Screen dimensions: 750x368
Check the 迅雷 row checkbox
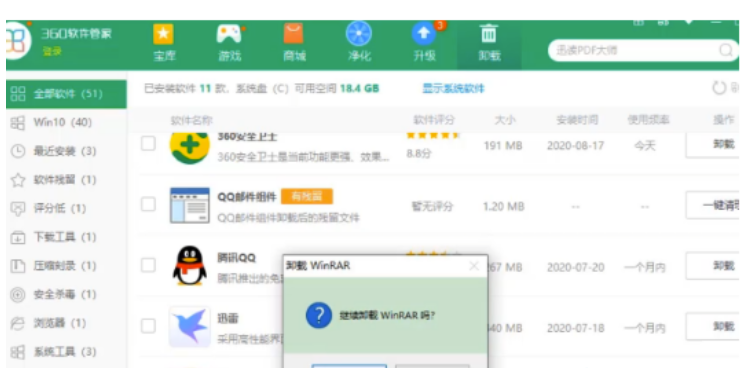(x=148, y=326)
